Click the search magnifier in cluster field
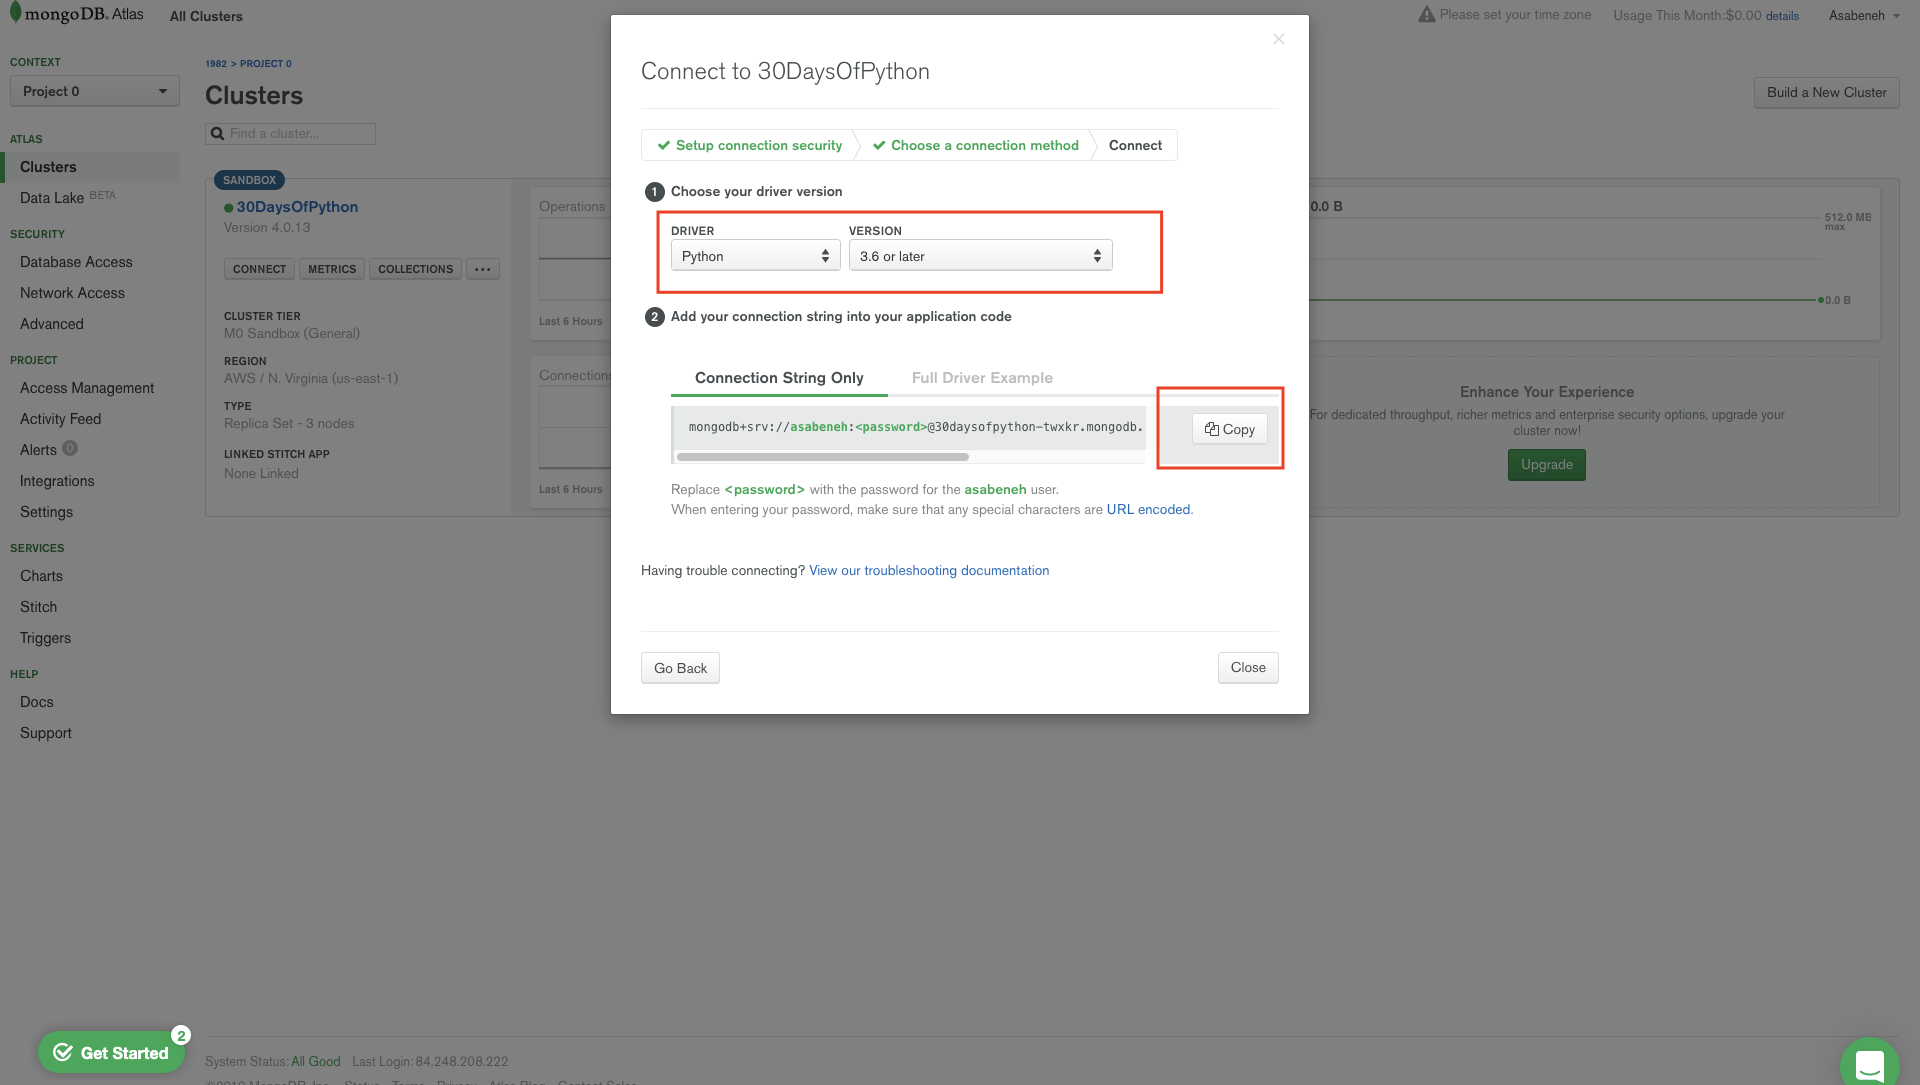This screenshot has width=1920, height=1085. (217, 134)
